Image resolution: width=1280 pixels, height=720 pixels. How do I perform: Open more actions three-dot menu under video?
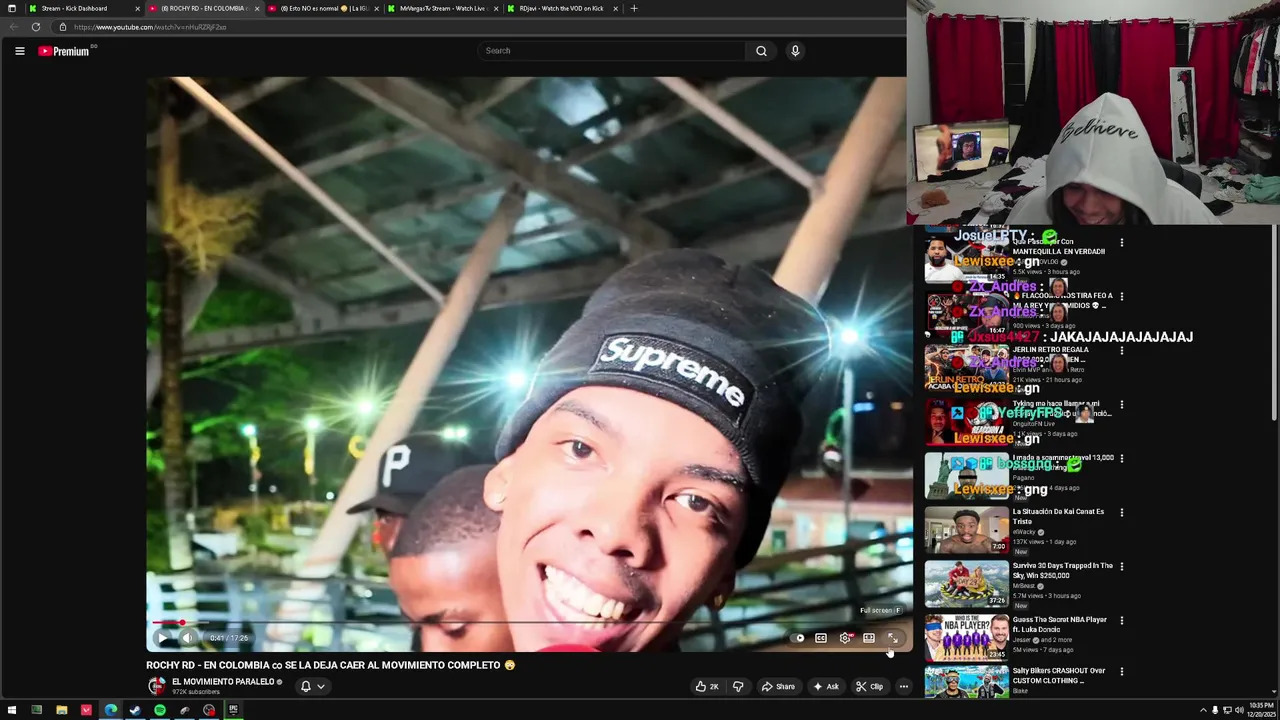click(904, 687)
